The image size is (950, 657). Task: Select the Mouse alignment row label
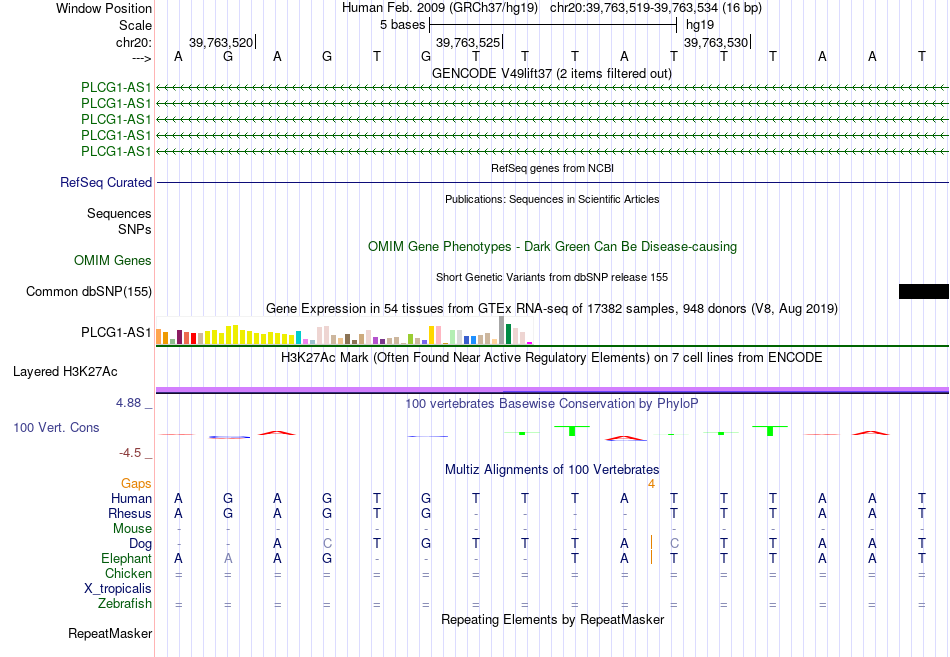(132, 529)
